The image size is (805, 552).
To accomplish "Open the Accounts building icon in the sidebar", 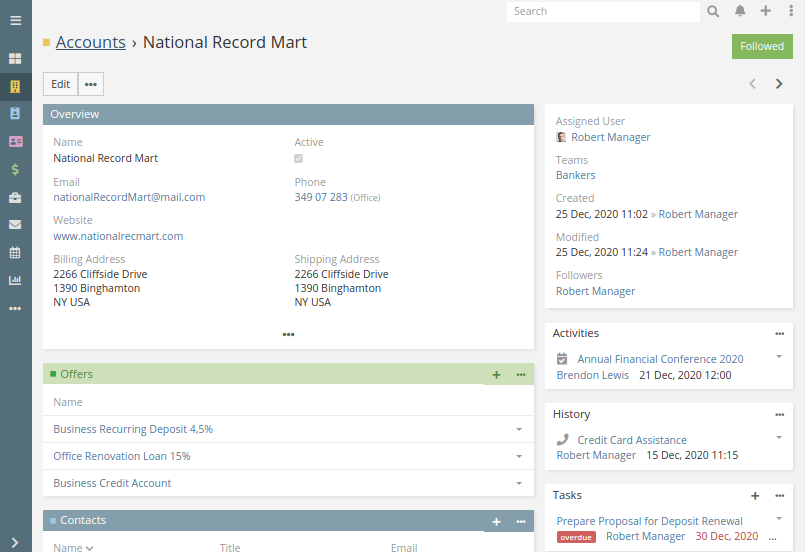I will [15, 86].
